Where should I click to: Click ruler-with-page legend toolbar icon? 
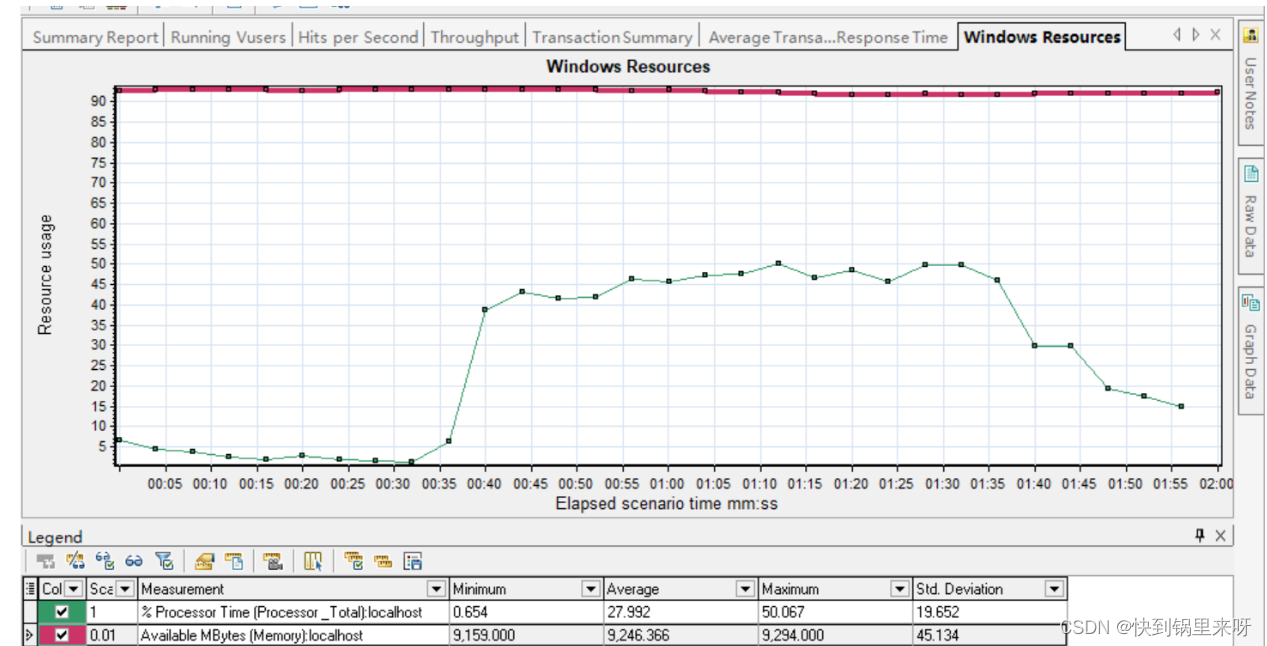[x=234, y=561]
